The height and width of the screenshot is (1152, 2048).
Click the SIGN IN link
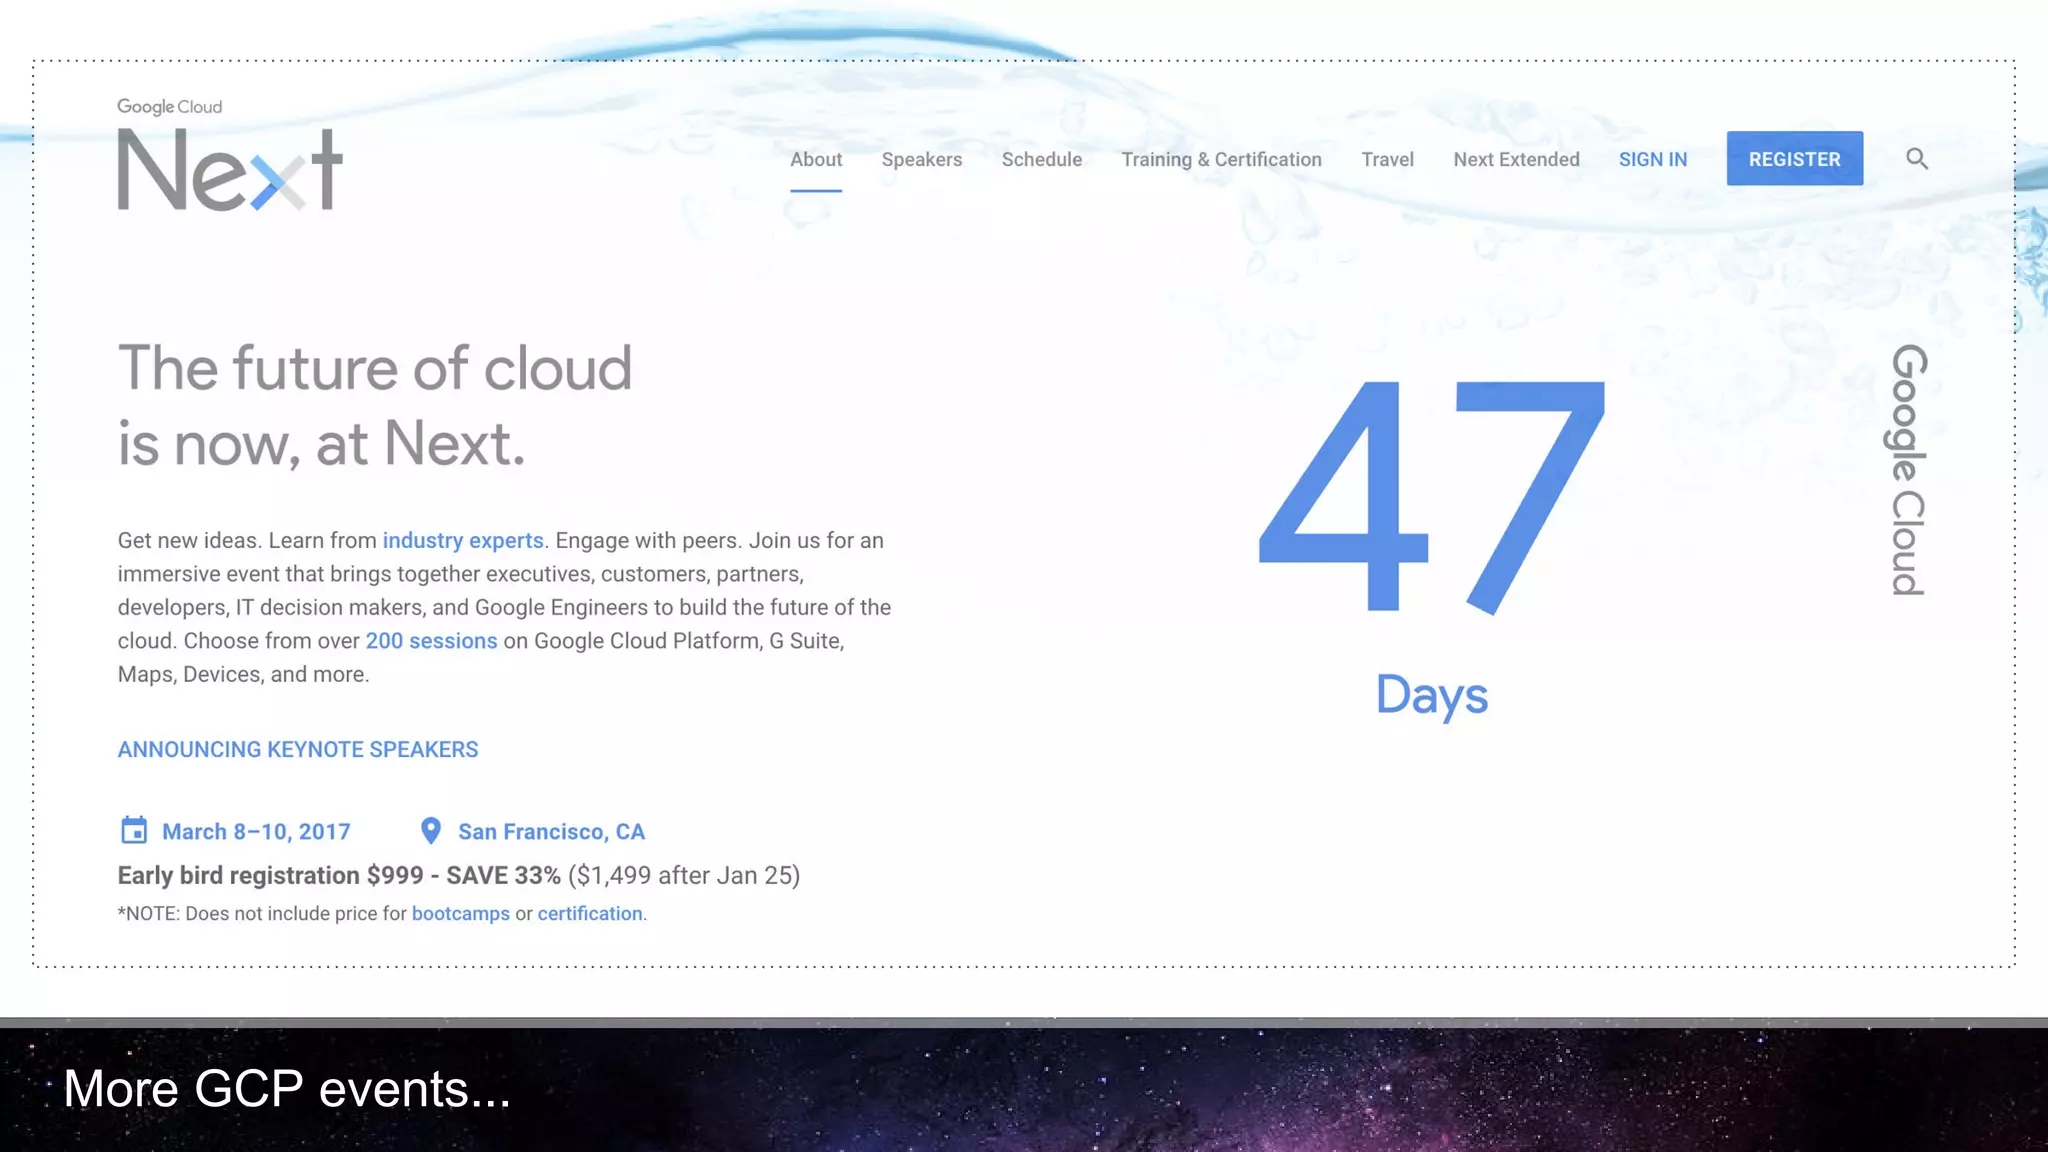coord(1652,160)
